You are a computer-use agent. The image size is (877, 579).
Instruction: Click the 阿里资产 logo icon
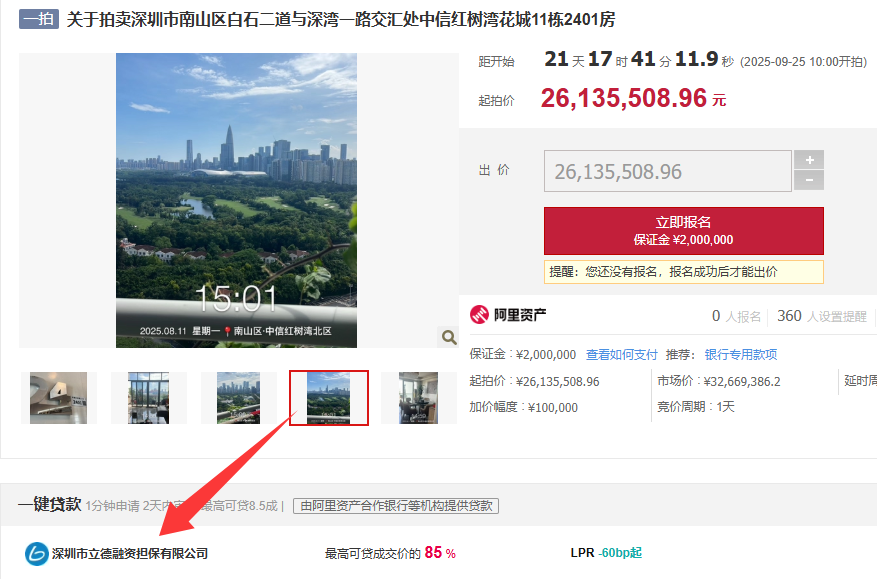click(x=479, y=315)
